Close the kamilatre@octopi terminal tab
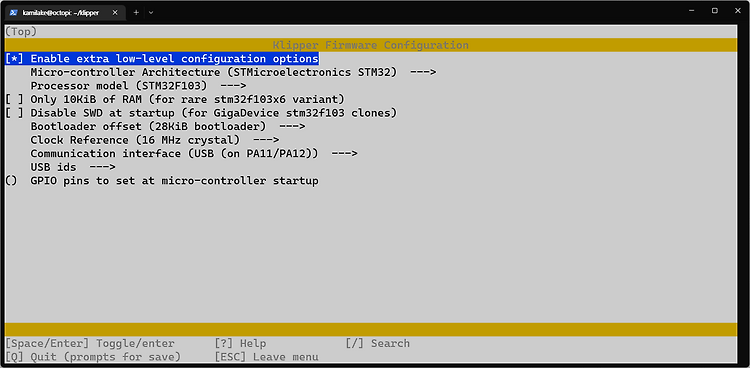 click(115, 12)
